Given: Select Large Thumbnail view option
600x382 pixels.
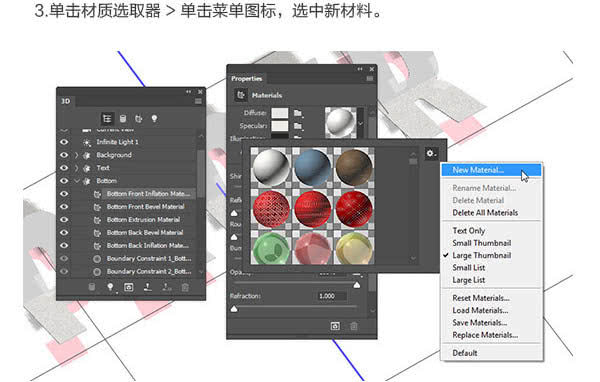Looking at the screenshot, I should tap(482, 255).
